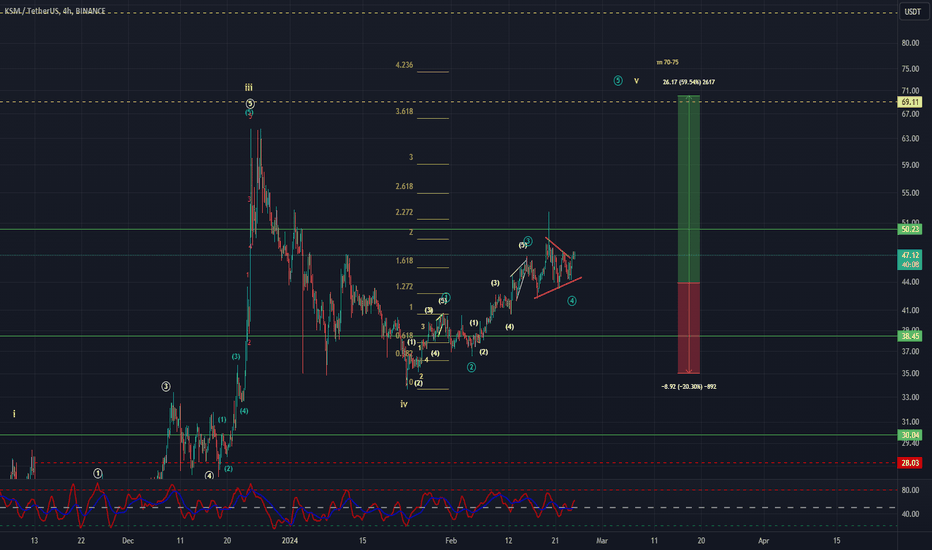Select the white circled 3 wave marker

point(166,386)
